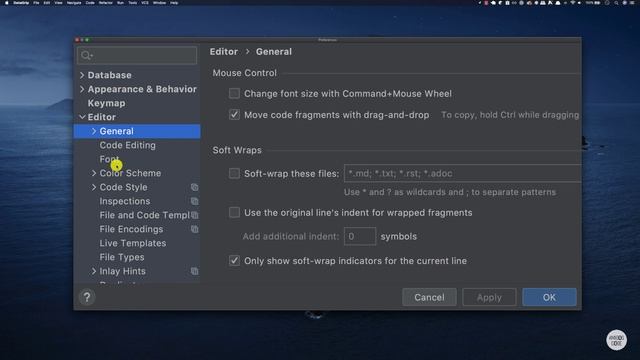Expand the Inlay Hints node
Screen dimensions: 640x360
pos(94,271)
